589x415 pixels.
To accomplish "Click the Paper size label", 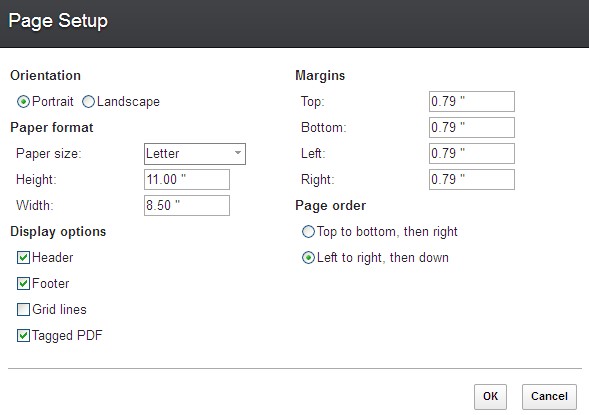I will (49, 154).
